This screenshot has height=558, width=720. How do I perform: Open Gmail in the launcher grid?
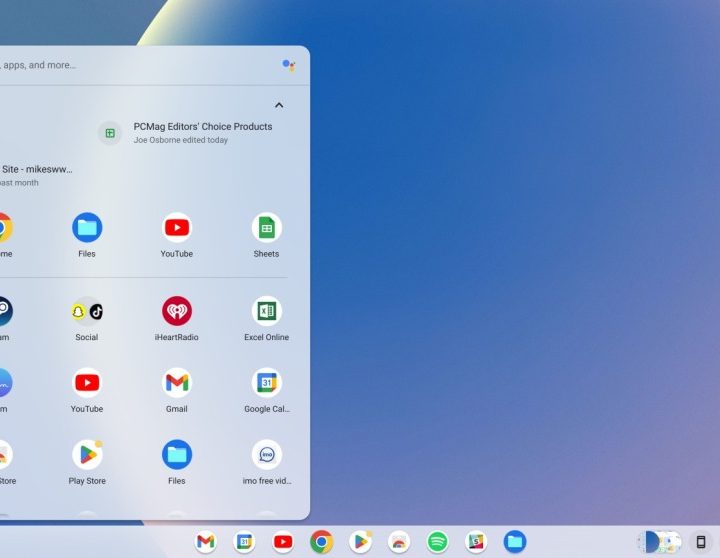coord(177,383)
